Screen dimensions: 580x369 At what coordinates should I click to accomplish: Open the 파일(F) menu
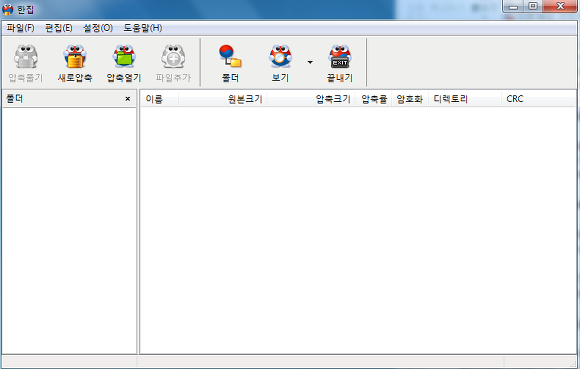20,28
